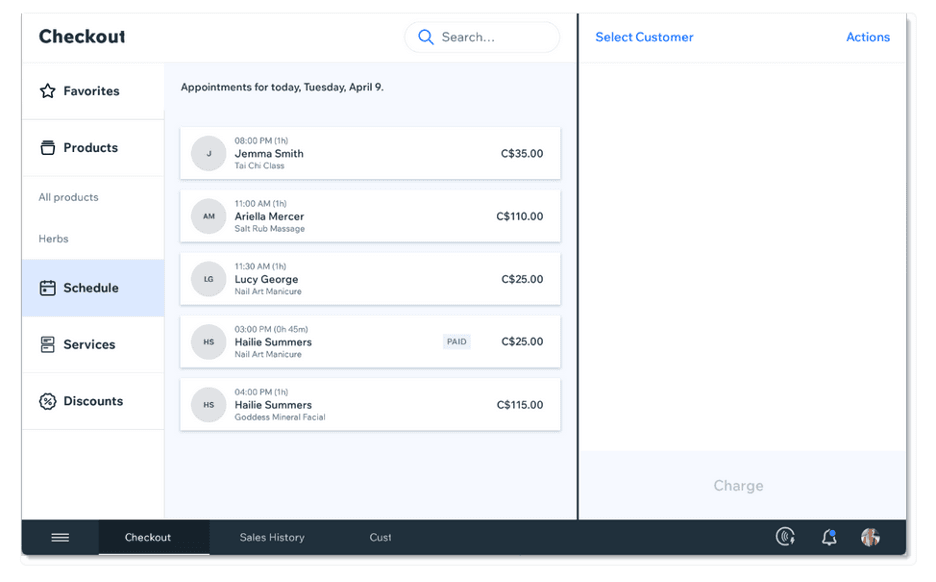Click inside the Search field
936x582 pixels.
pos(480,36)
